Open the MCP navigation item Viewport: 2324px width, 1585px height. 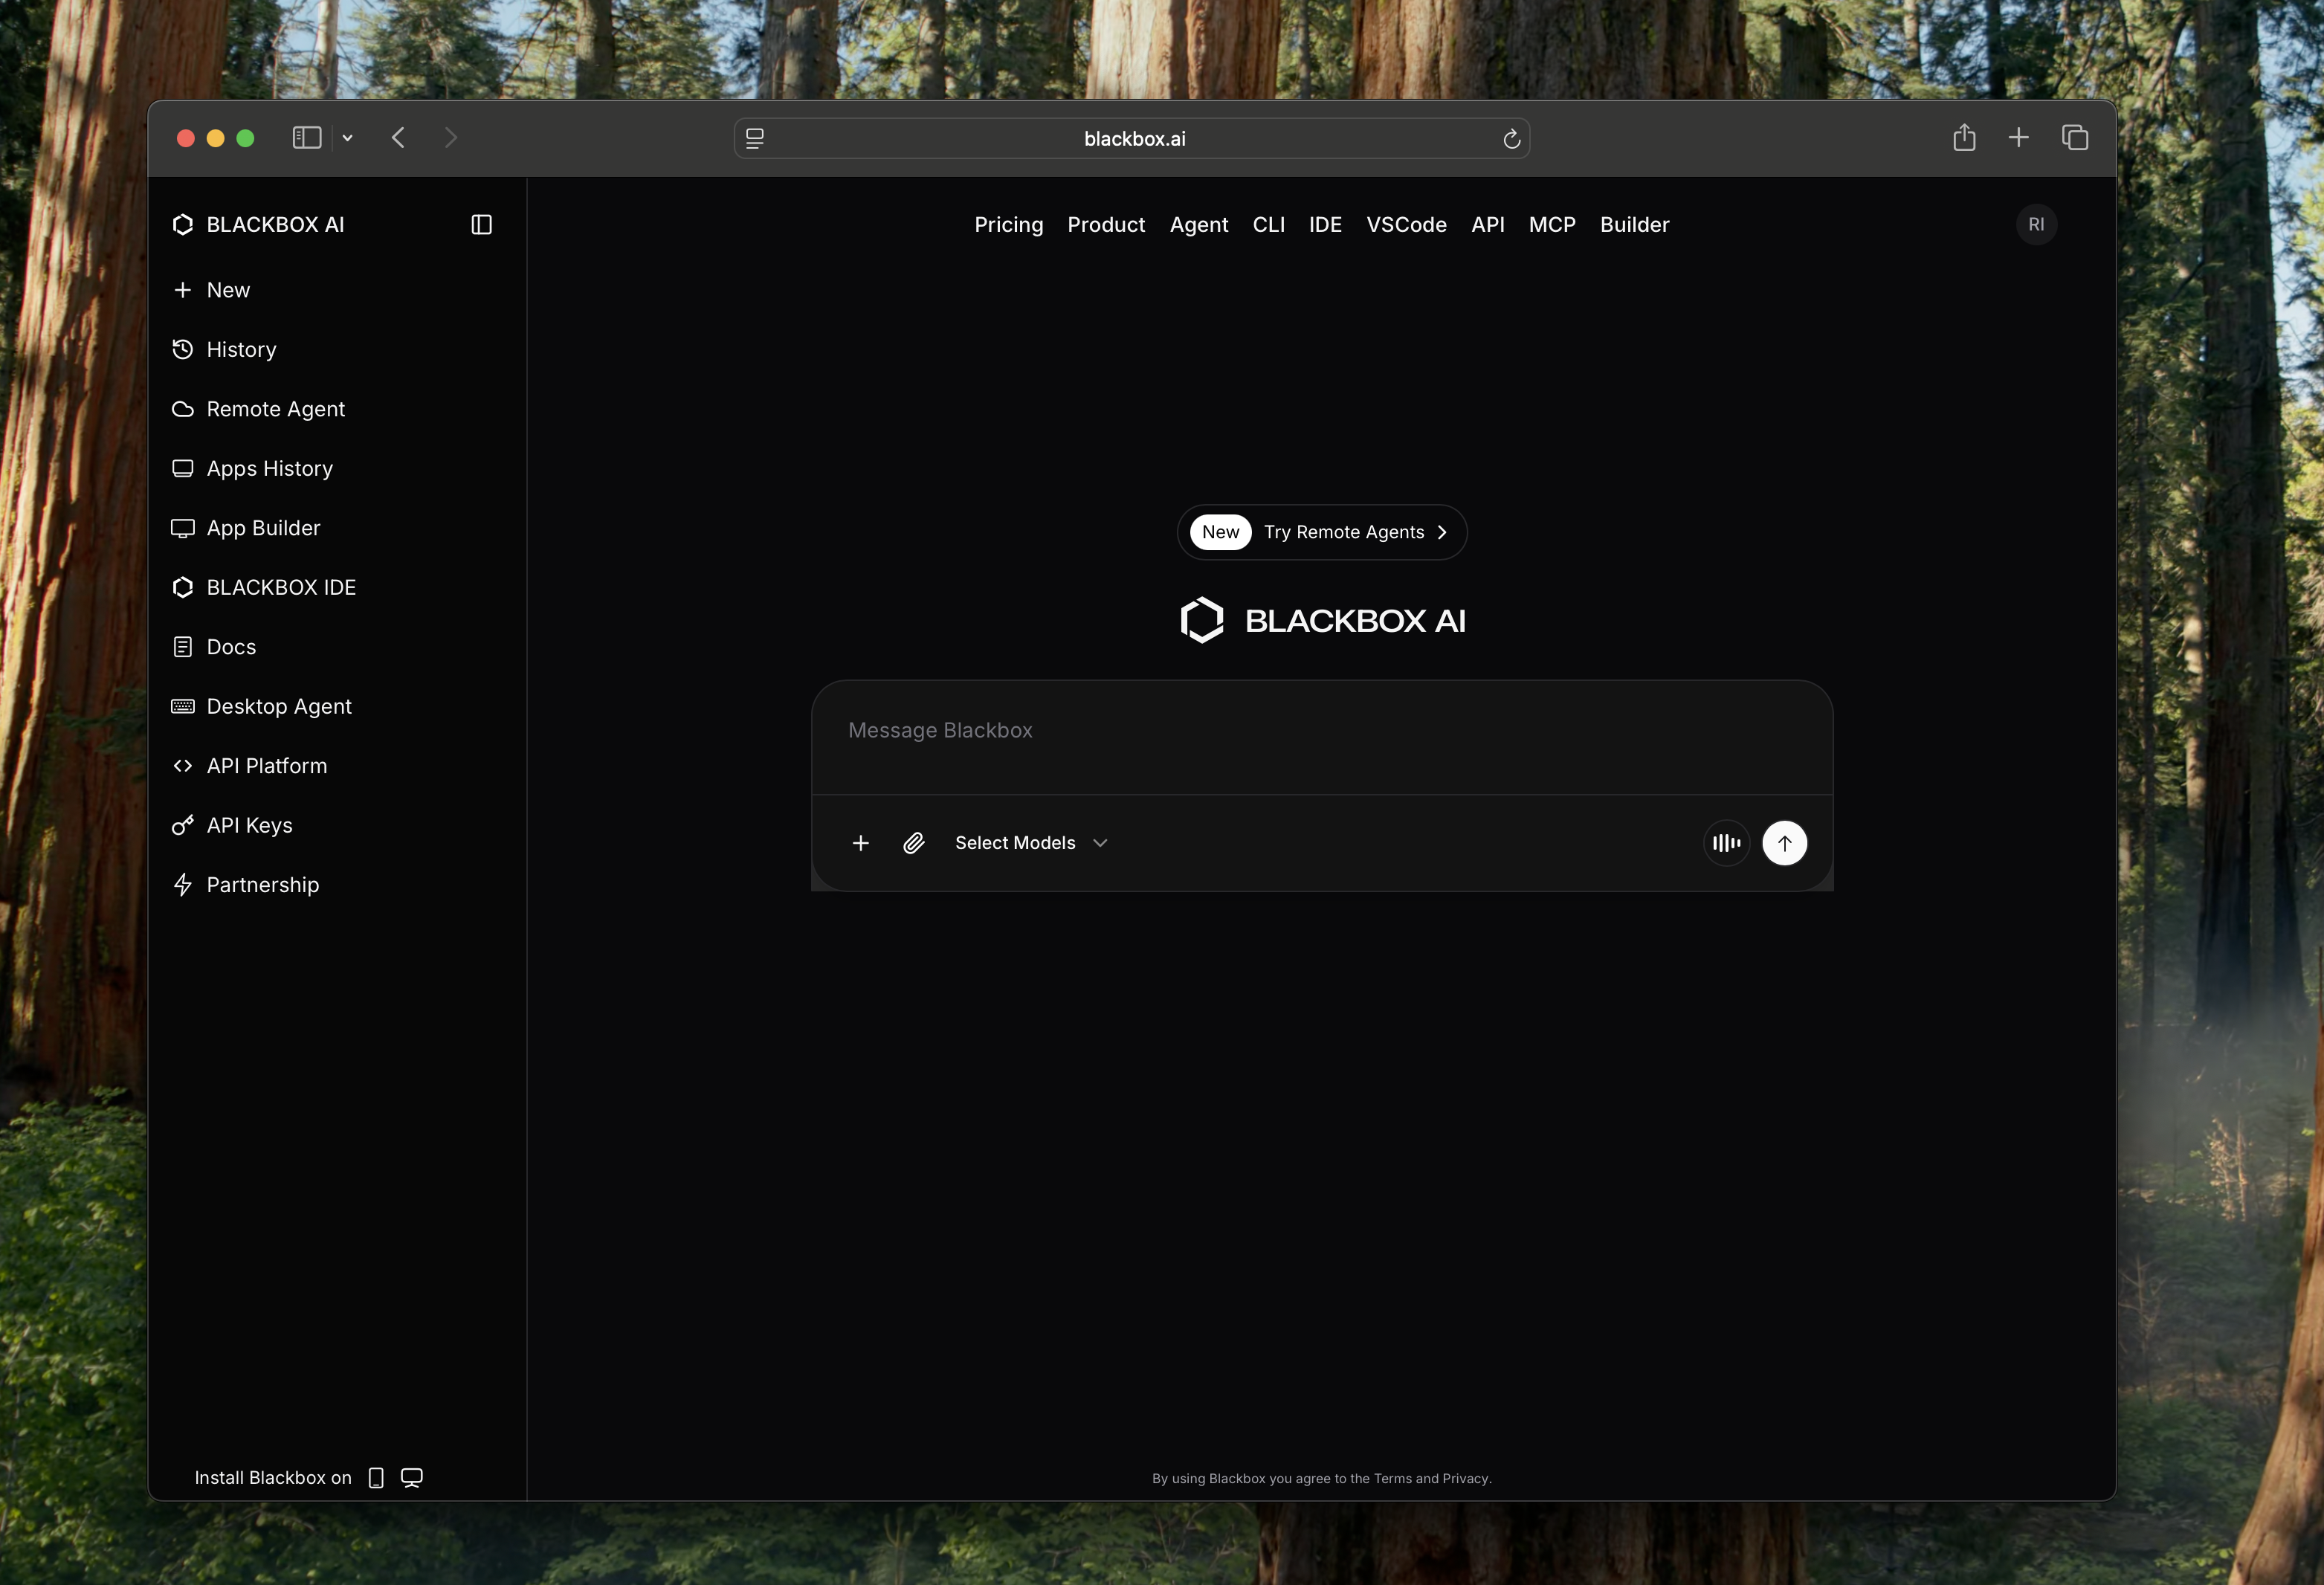[1552, 225]
